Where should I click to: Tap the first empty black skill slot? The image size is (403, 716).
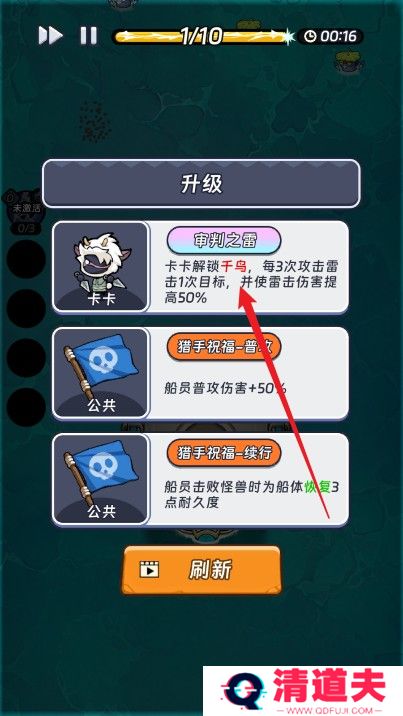26,259
